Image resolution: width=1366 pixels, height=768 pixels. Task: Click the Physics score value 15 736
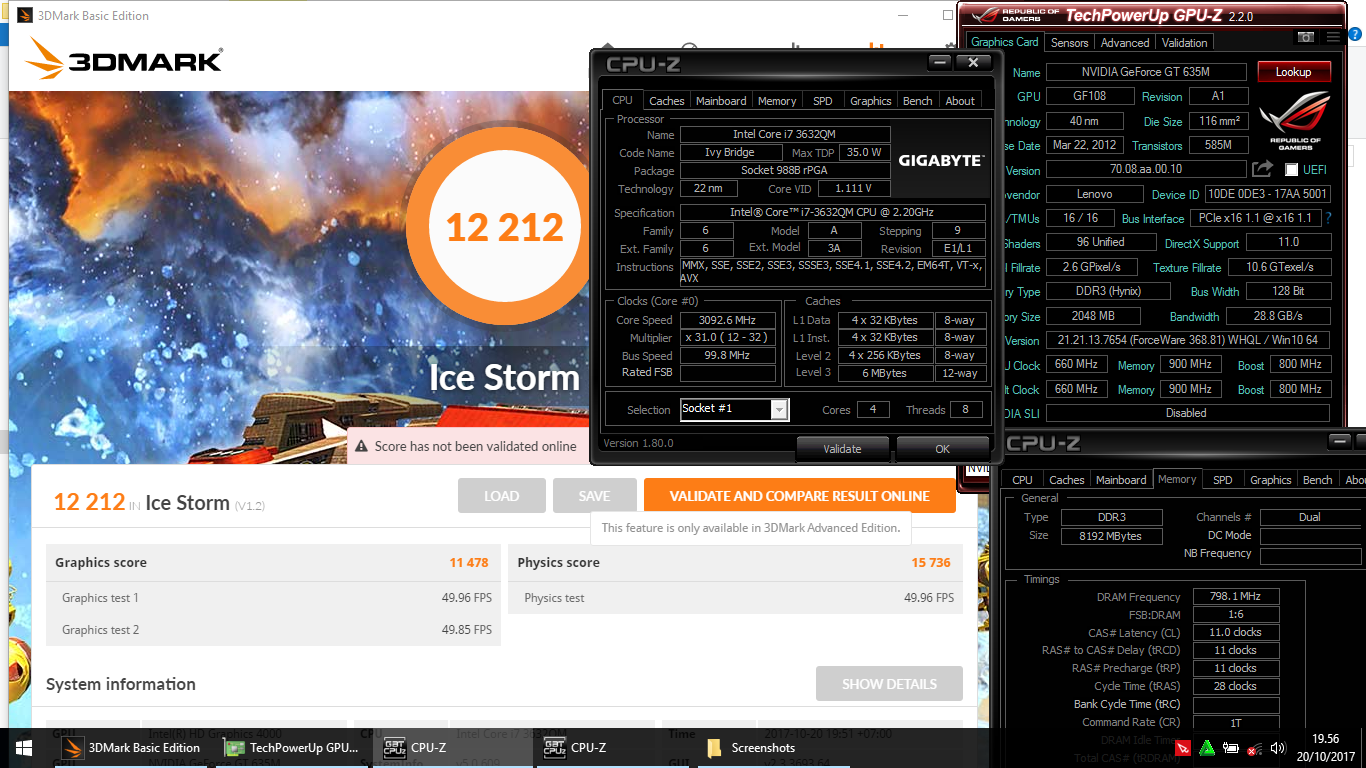click(931, 563)
